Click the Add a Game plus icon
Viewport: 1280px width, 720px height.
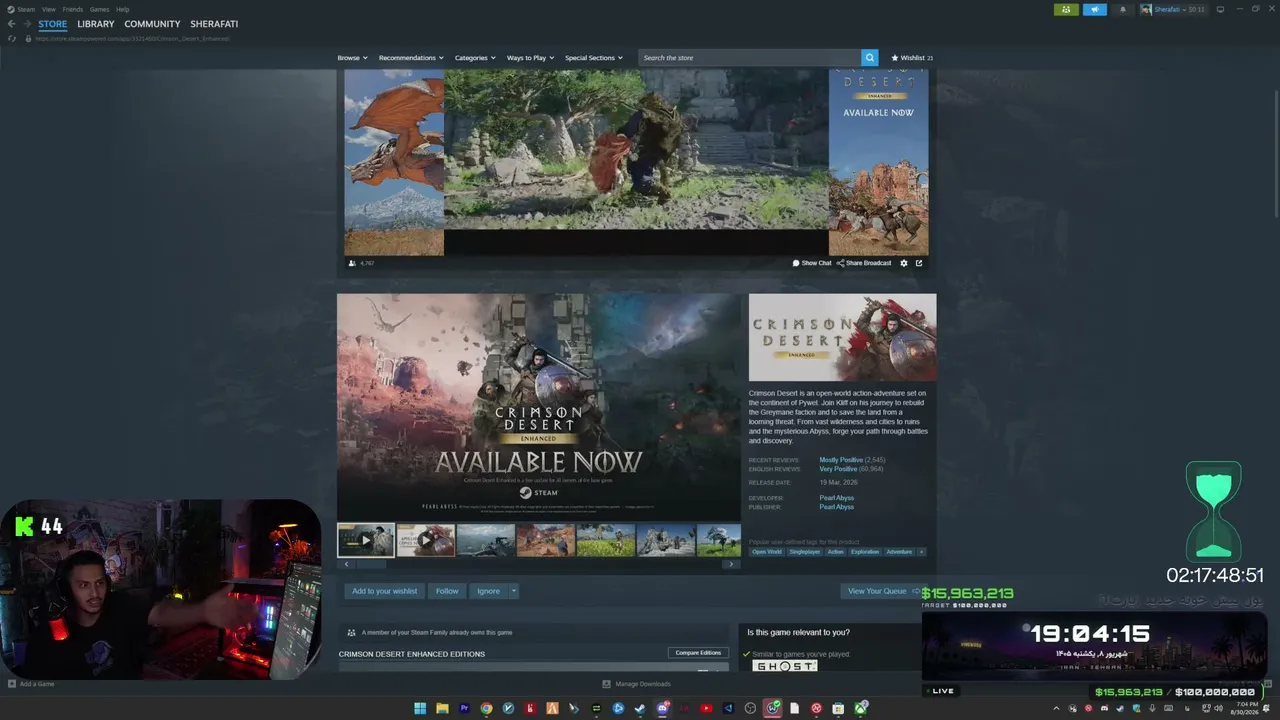tap(12, 684)
